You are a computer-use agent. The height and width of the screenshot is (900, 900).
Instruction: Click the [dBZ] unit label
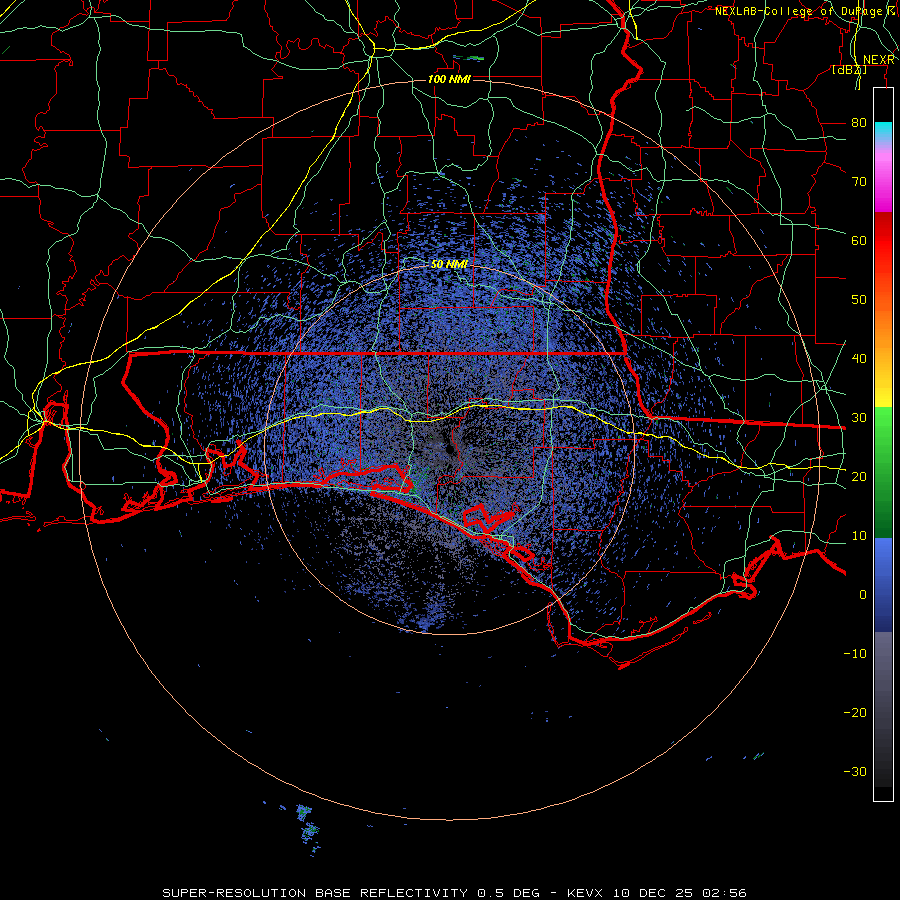click(x=849, y=69)
